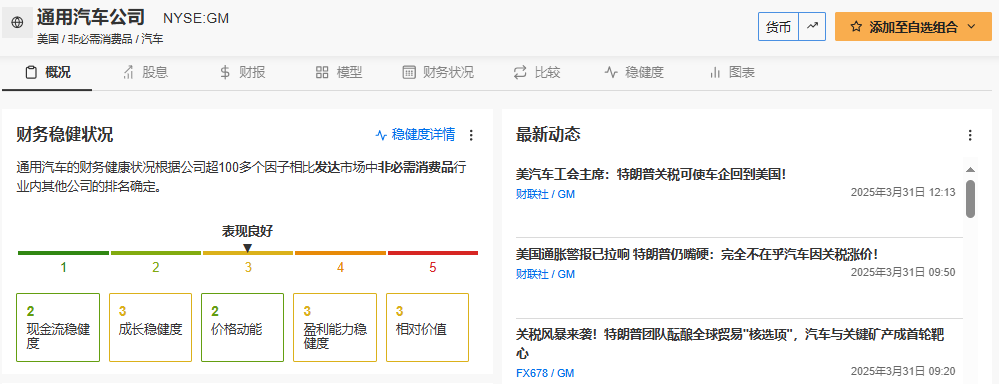999x384 pixels.
Task: Click yellow segment 3 under 表现良好 marker
Action: (248, 253)
